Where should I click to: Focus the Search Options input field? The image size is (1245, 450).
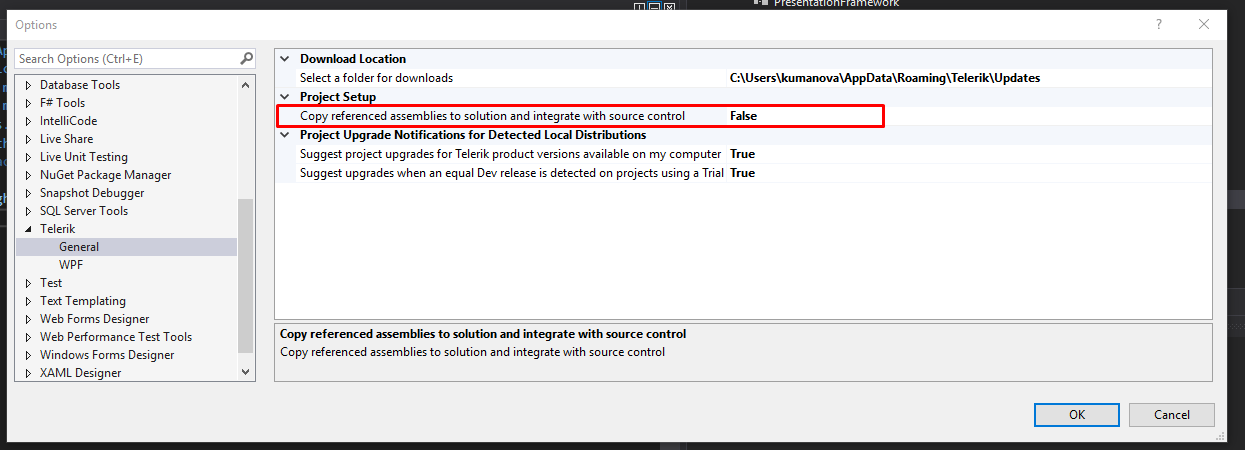click(125, 59)
